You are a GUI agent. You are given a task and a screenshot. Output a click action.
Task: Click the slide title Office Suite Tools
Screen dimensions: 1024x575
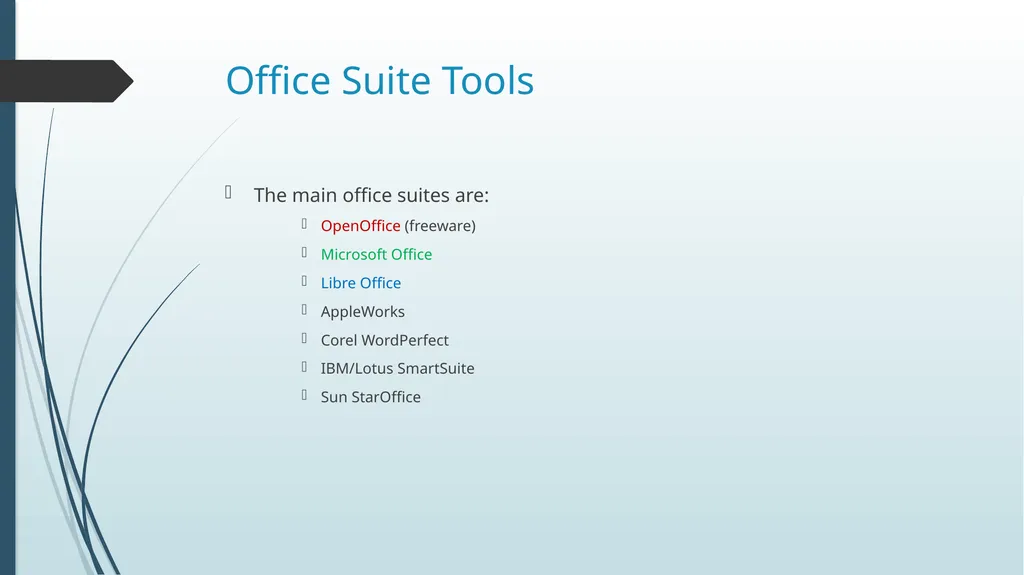coord(379,80)
